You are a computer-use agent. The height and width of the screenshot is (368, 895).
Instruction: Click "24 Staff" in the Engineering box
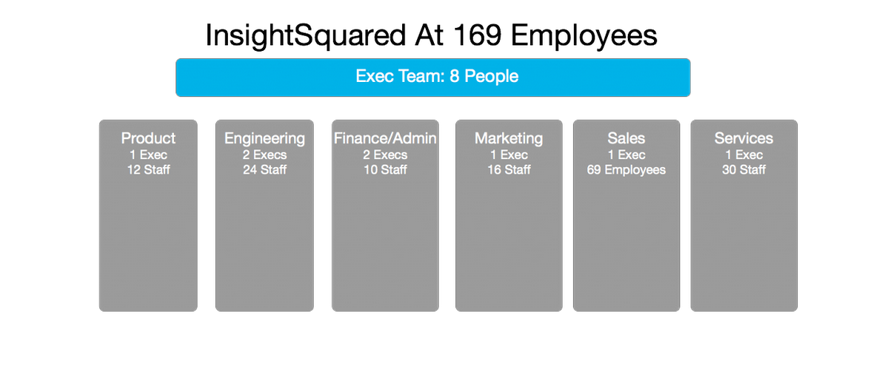(264, 169)
